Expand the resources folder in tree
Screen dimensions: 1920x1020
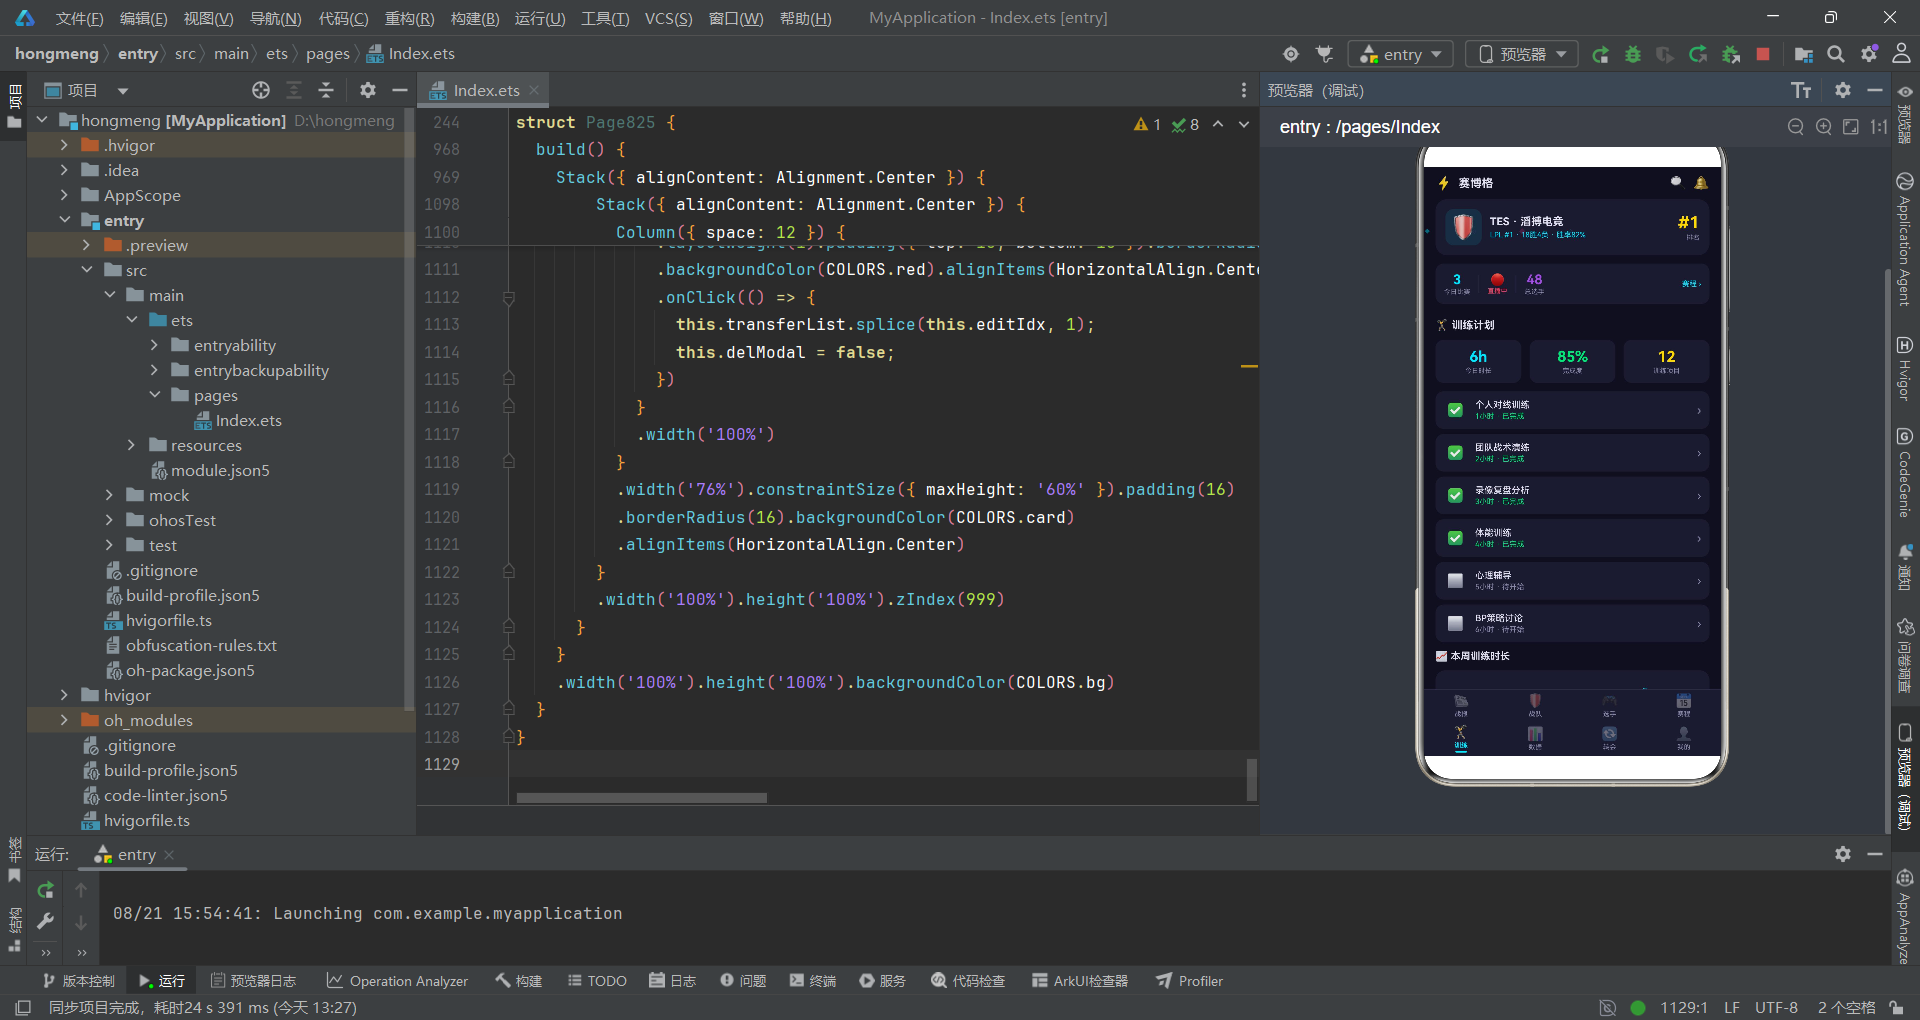point(131,445)
